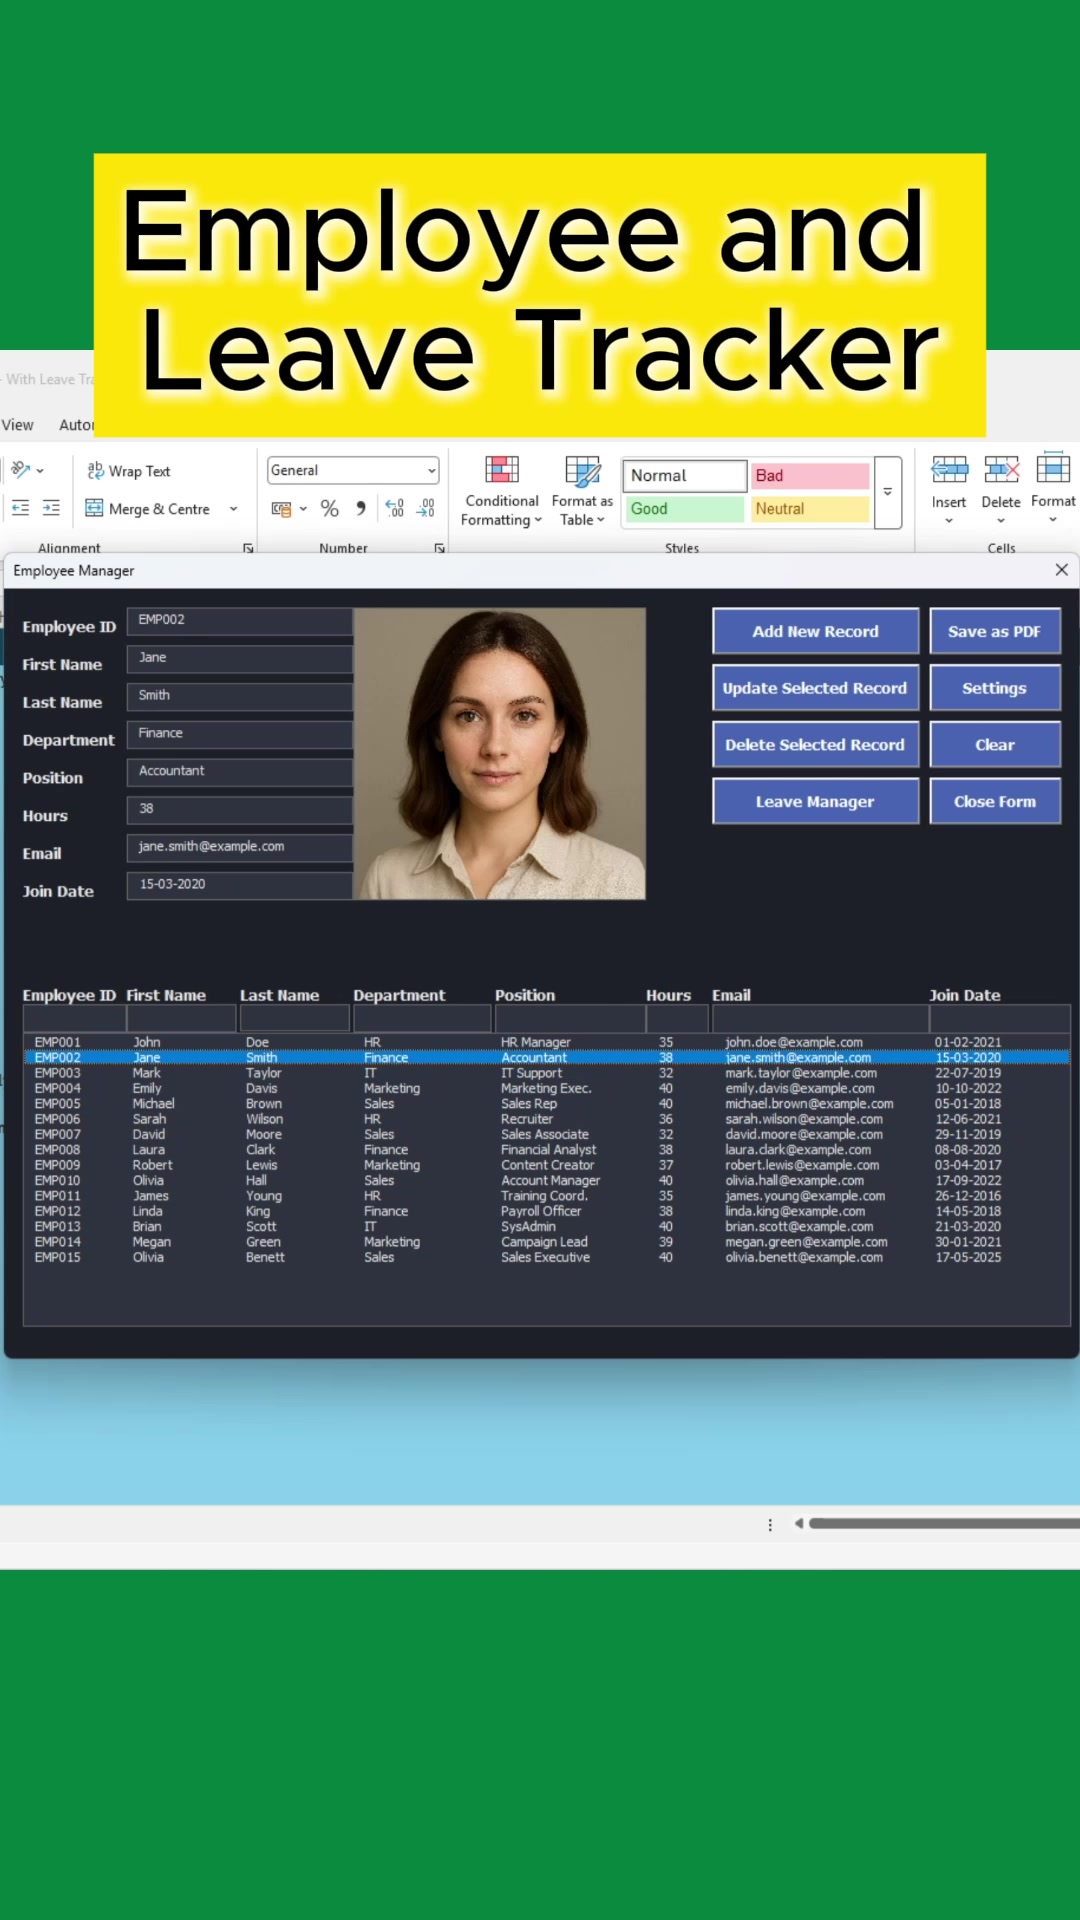Select the EMP005 Michael Brown row
Image resolution: width=1080 pixels, height=1920 pixels.
(546, 1104)
